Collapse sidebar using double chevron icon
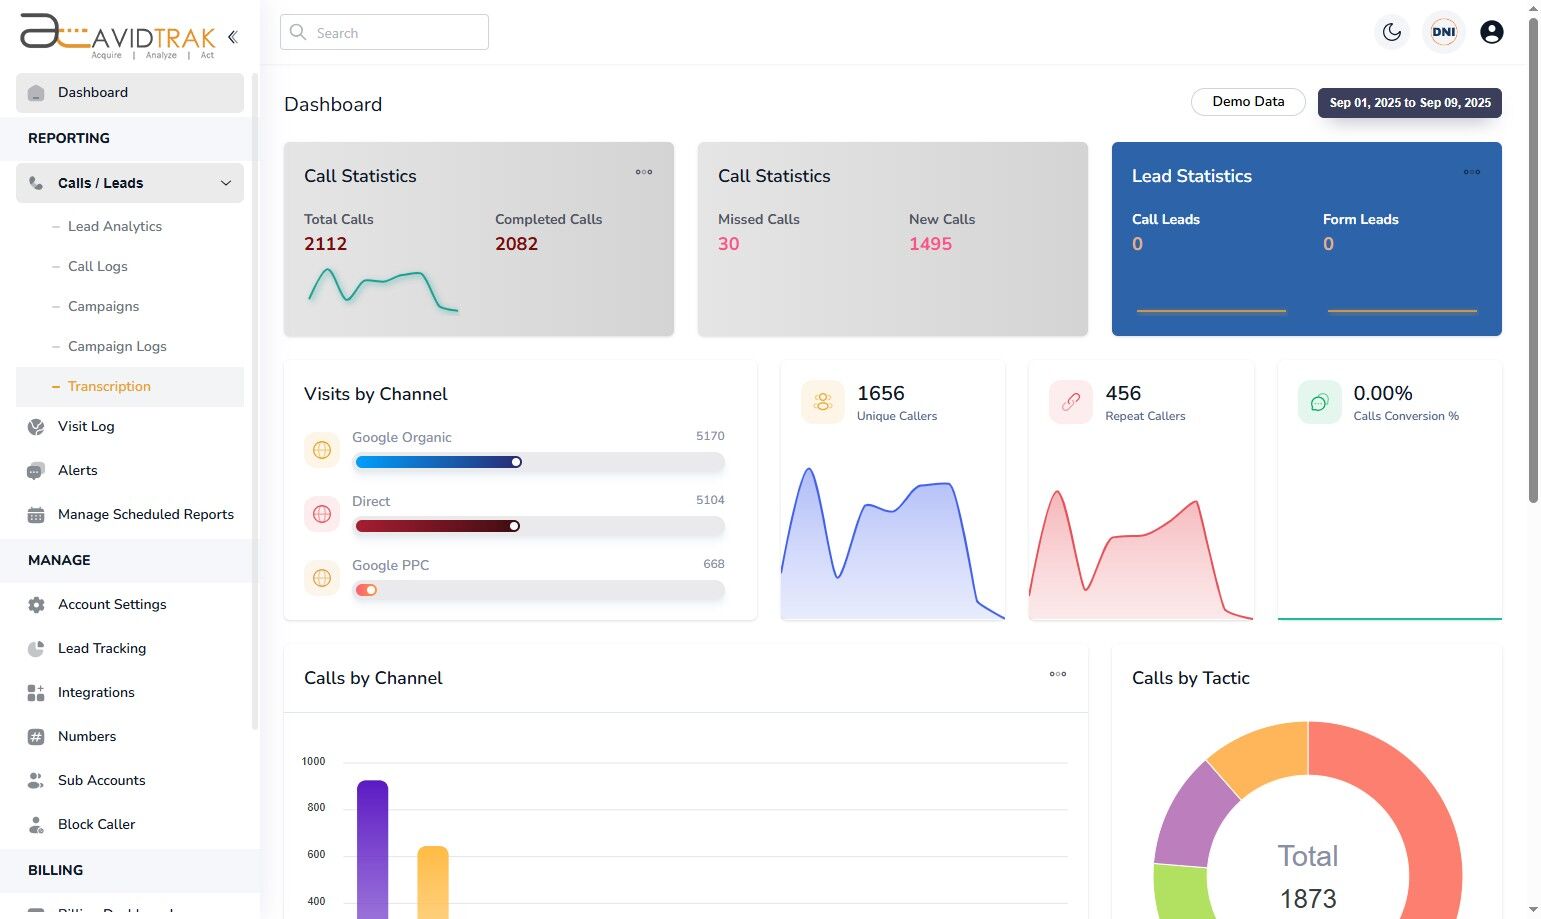The image size is (1541, 919). (x=233, y=37)
